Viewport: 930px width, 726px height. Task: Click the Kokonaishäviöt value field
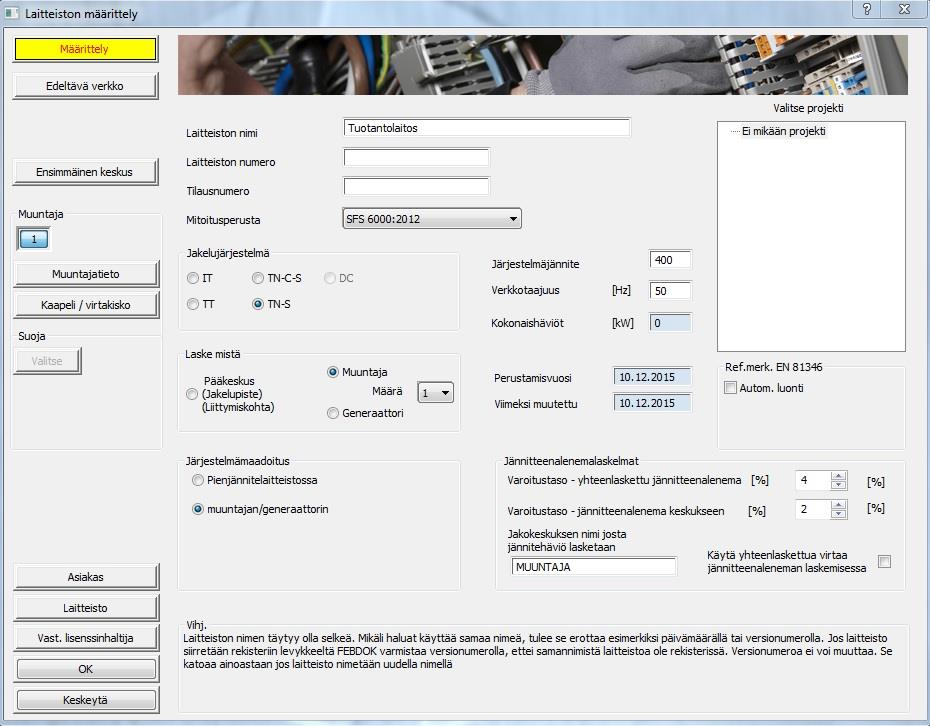click(671, 323)
